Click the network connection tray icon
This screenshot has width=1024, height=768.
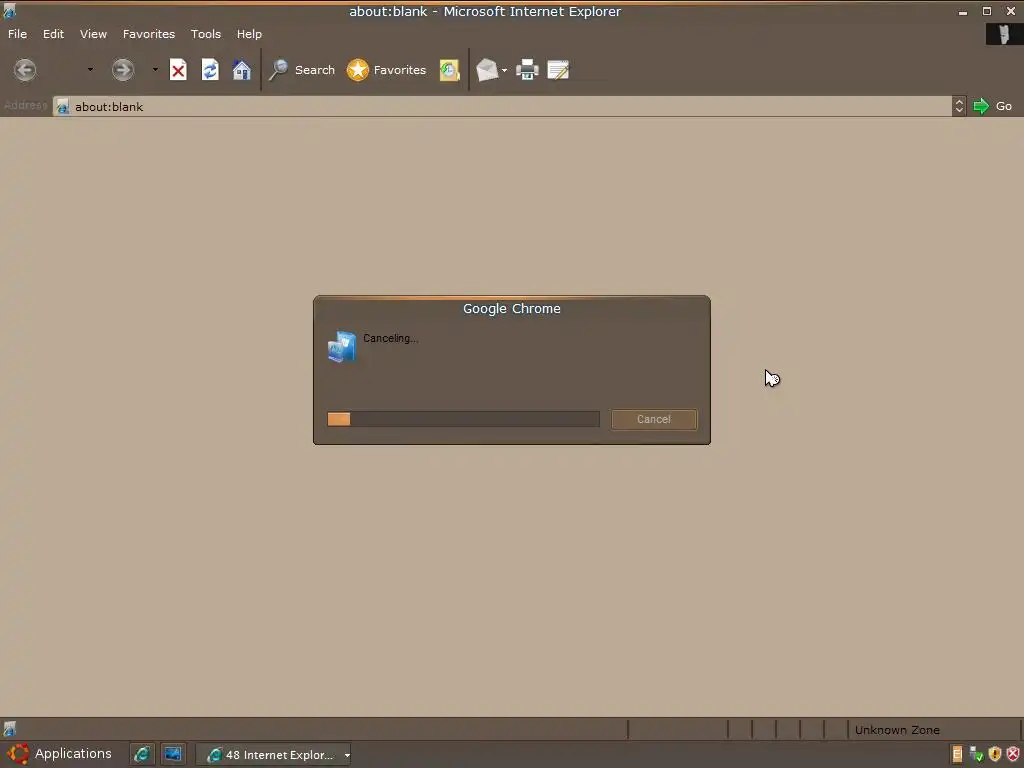click(976, 754)
